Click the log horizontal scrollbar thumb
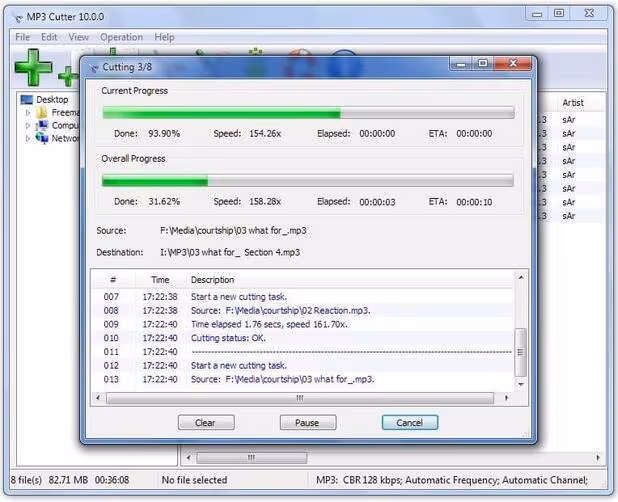The width and height of the screenshot is (618, 502). point(300,398)
